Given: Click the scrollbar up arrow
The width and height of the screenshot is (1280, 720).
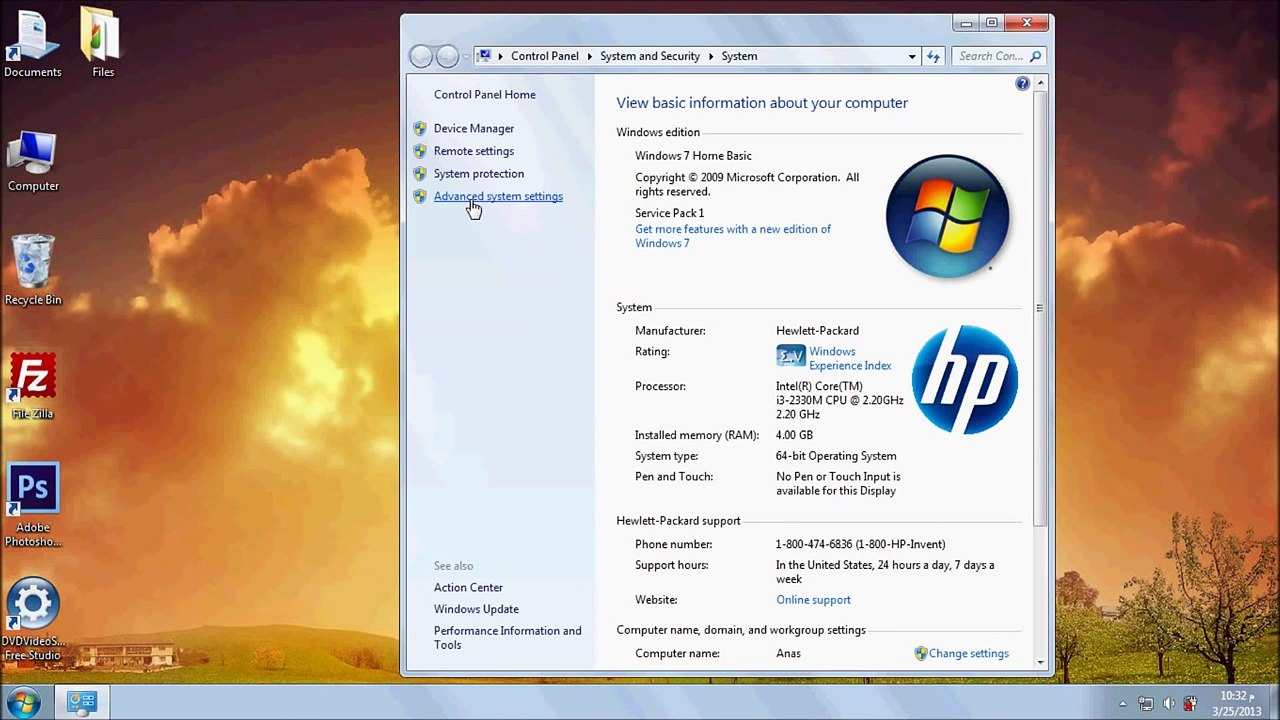Looking at the screenshot, I should (1040, 83).
